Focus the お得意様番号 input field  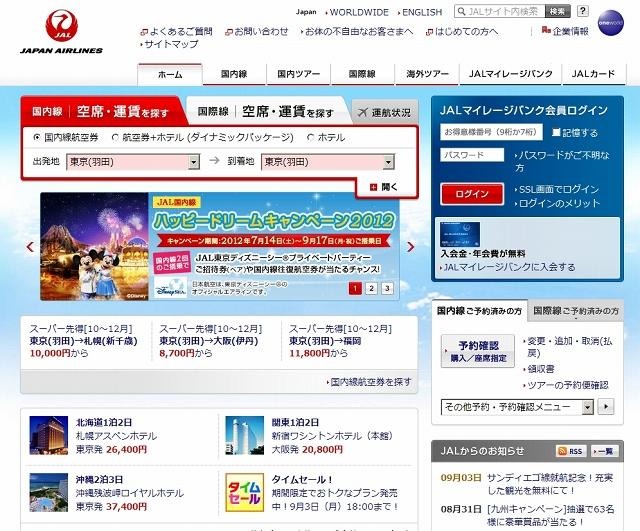coord(491,132)
